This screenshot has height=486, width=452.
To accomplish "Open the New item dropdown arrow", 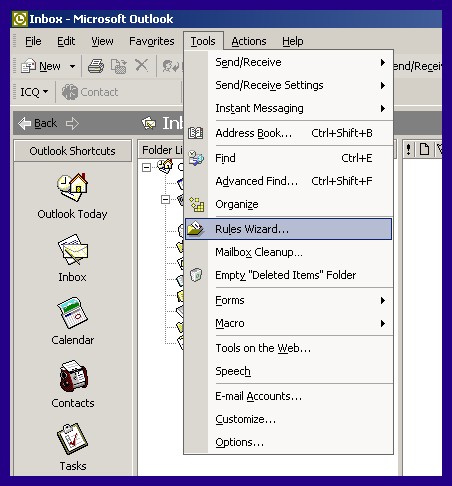I will coord(72,66).
